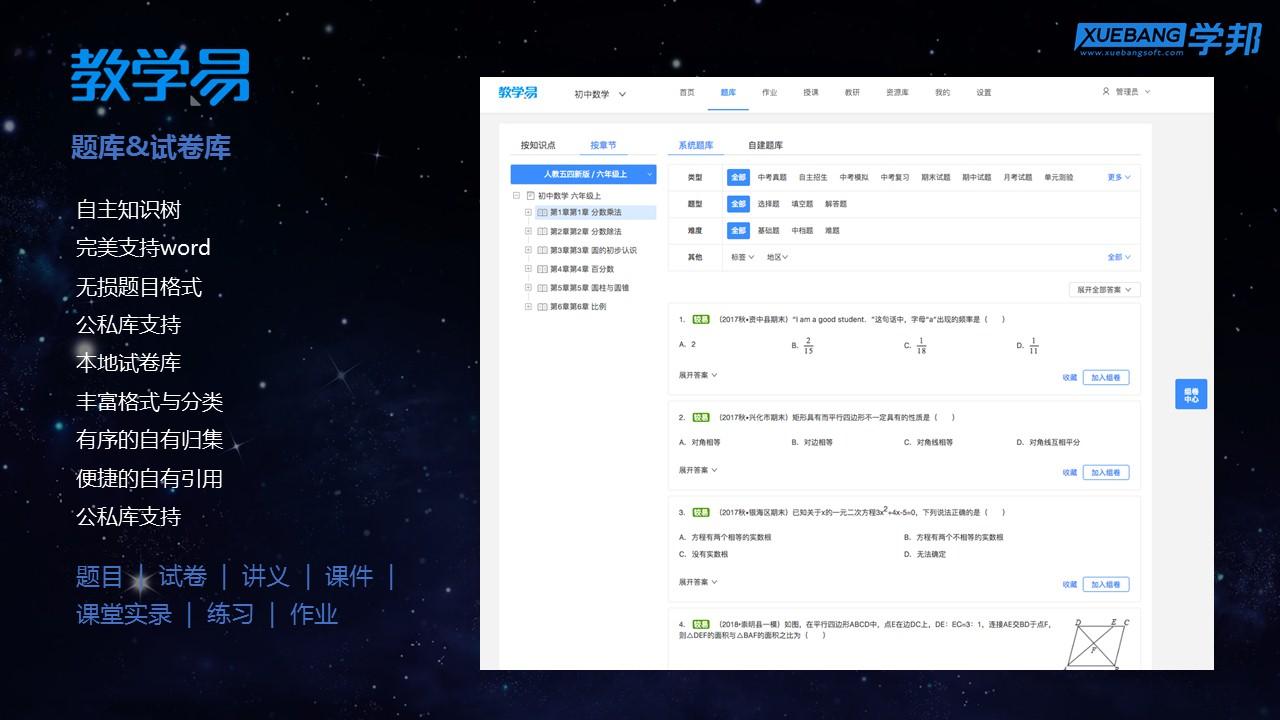Filter difficulty by 中档题
1280x720 pixels.
tap(802, 231)
